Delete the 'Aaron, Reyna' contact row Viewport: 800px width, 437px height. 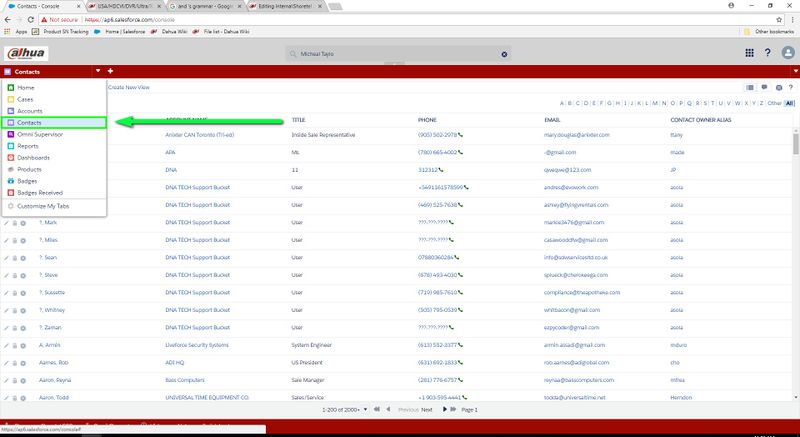point(15,381)
